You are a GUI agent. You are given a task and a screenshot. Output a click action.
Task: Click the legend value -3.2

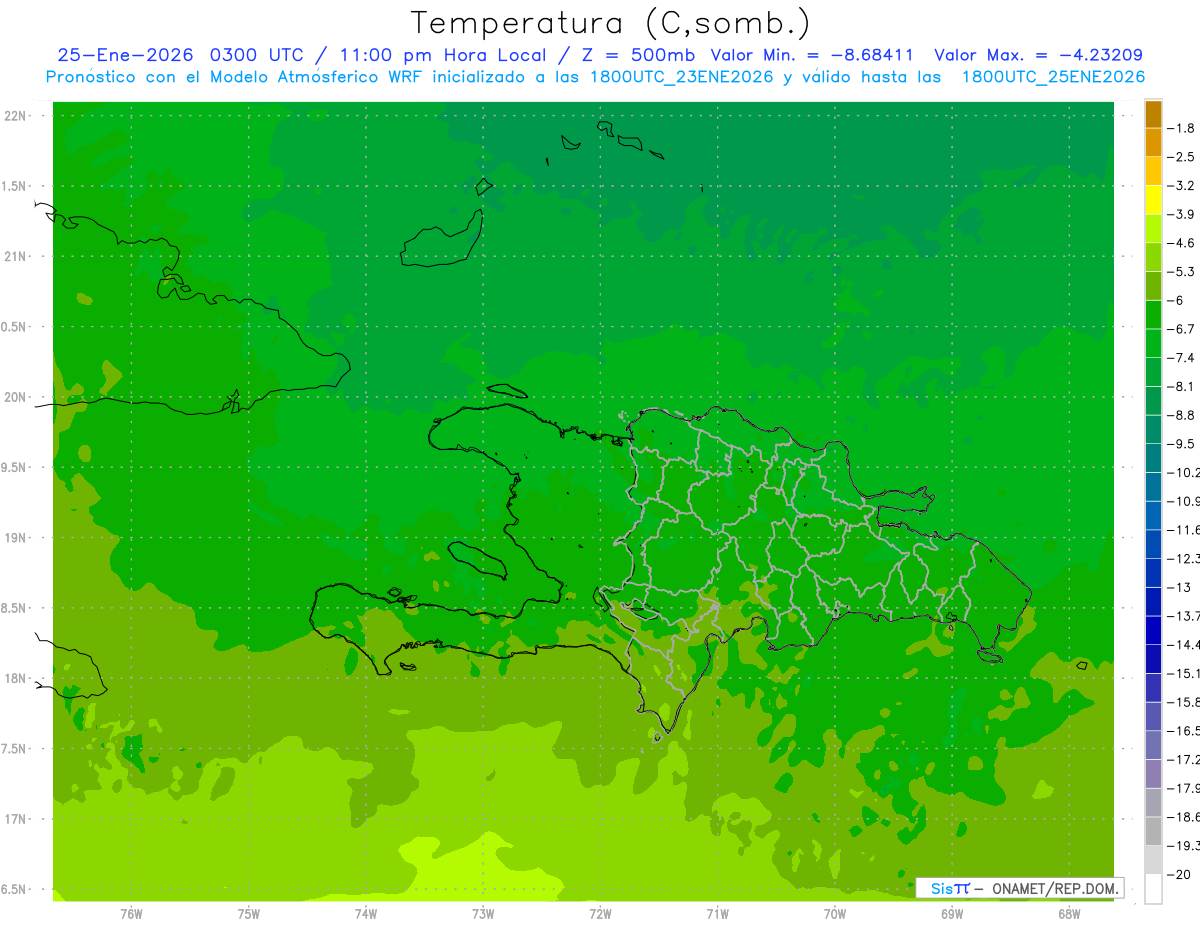tap(1181, 186)
